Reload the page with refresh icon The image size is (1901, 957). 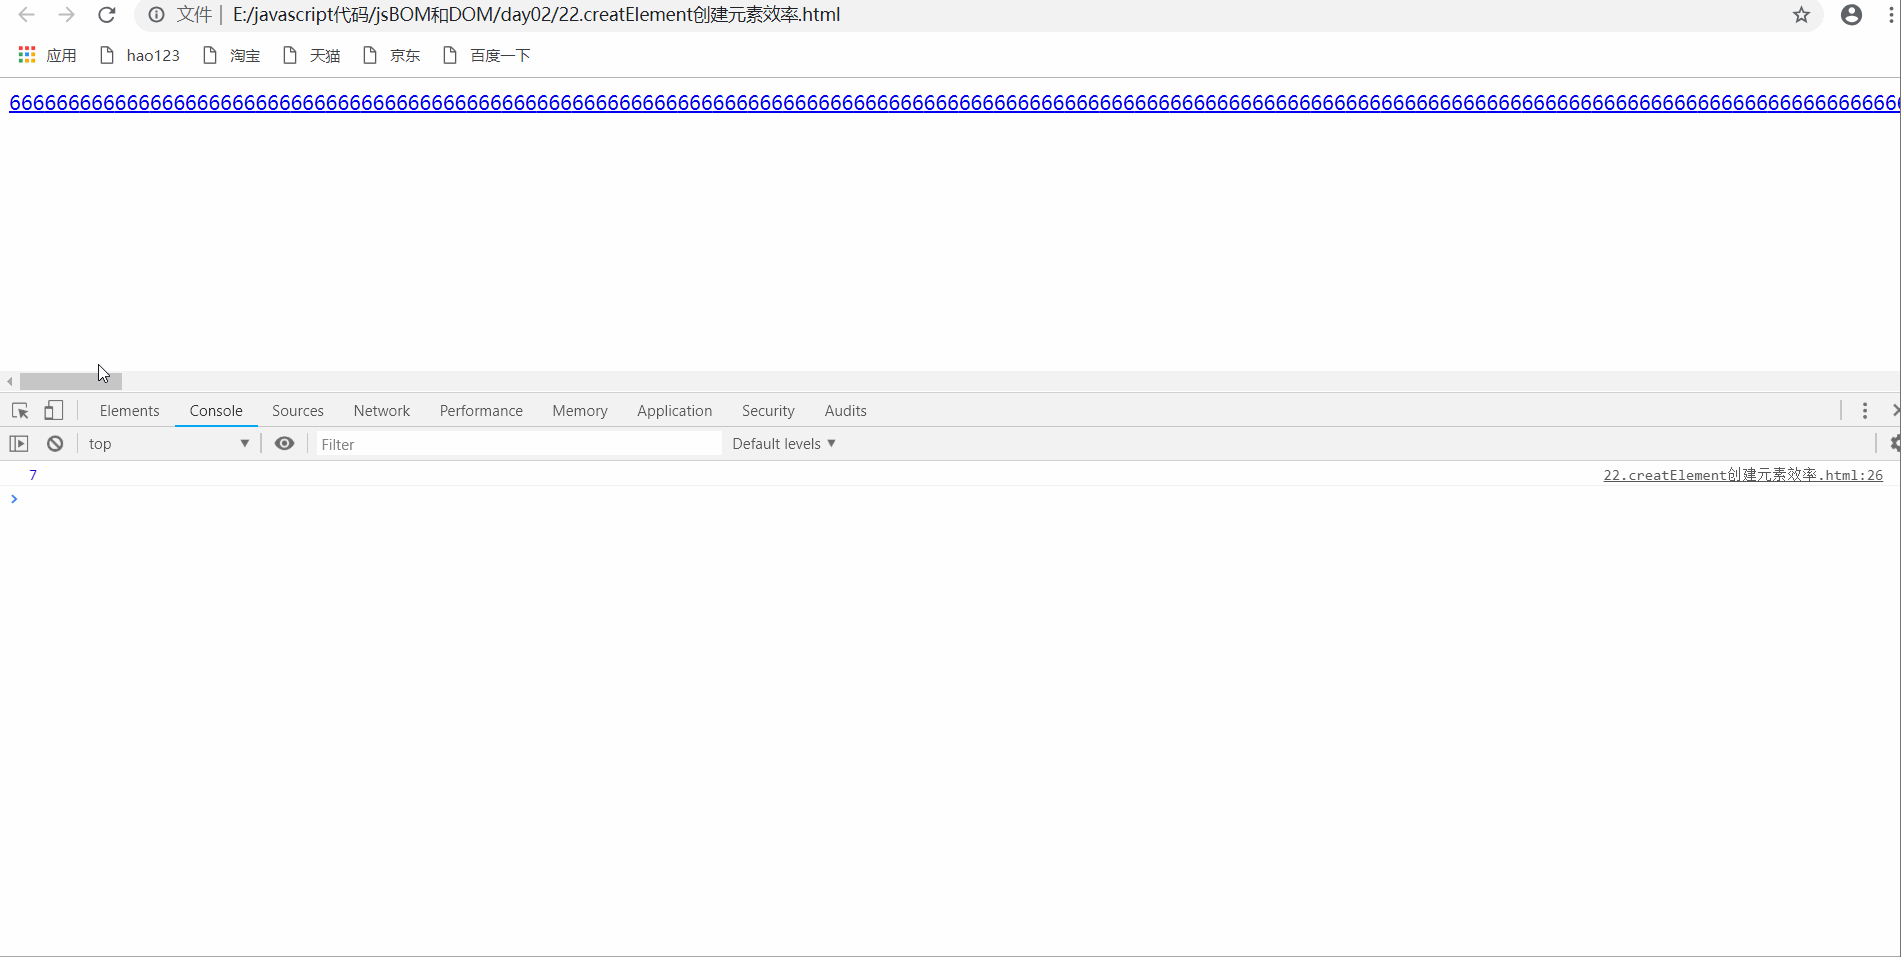(x=107, y=15)
